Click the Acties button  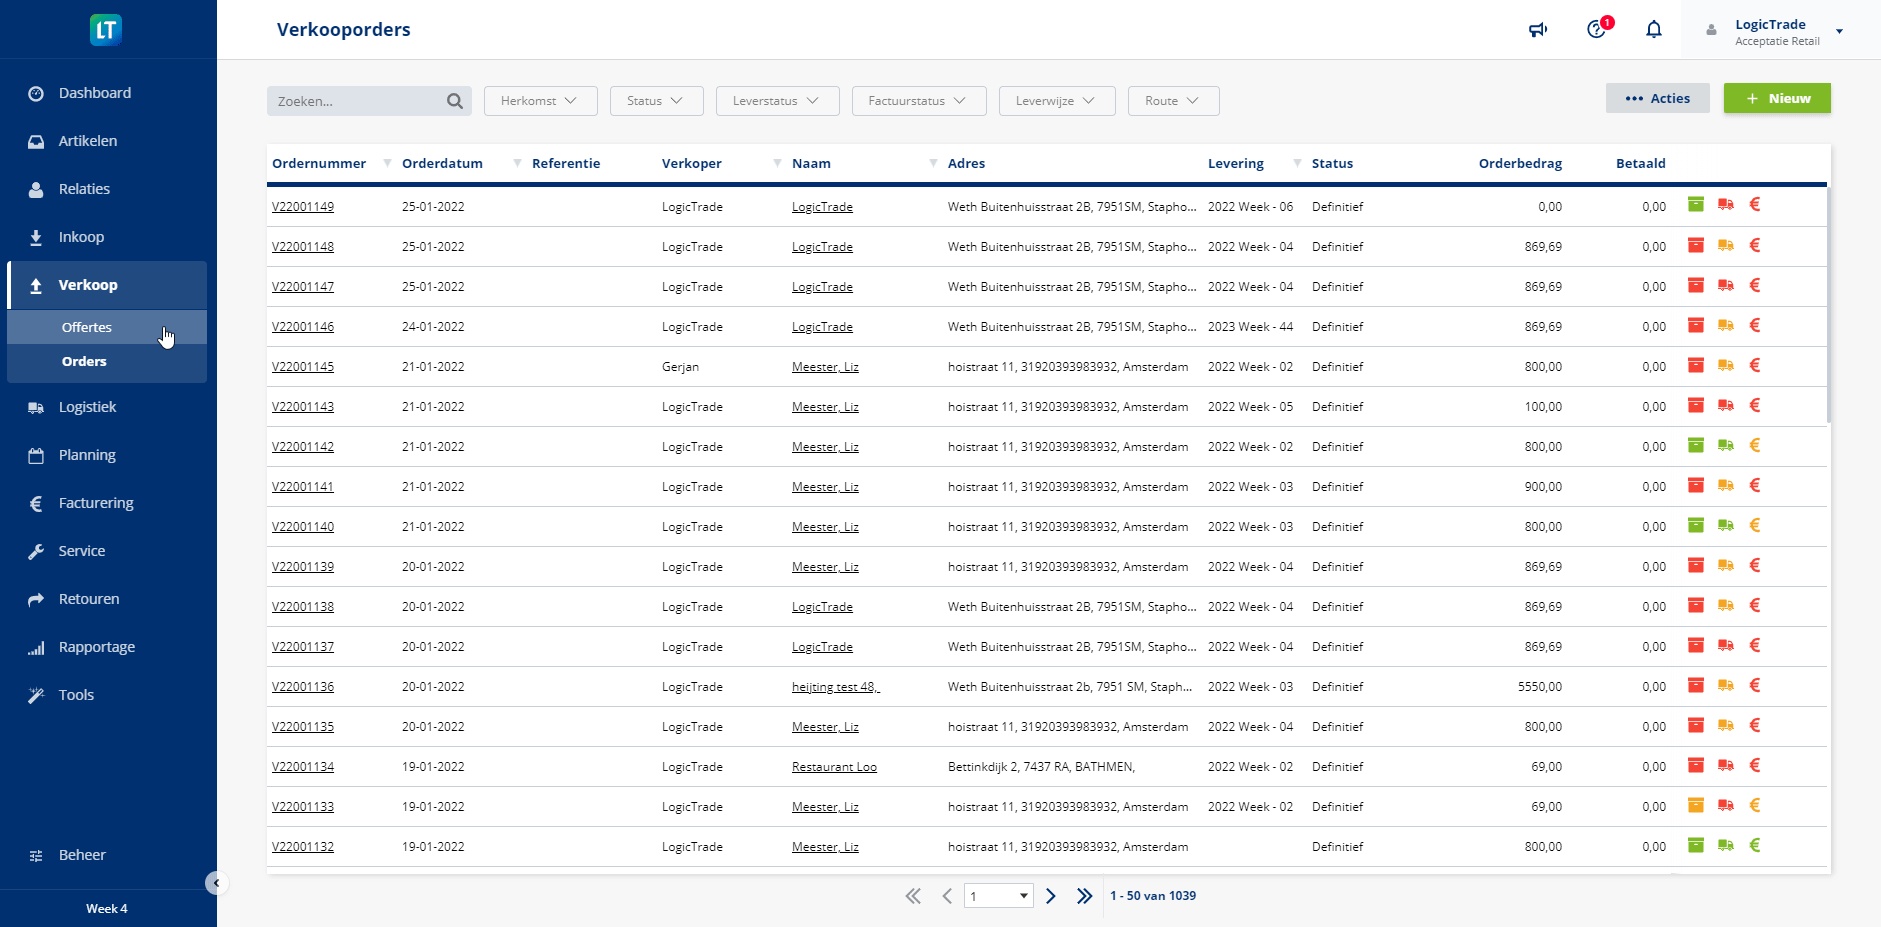click(1657, 99)
